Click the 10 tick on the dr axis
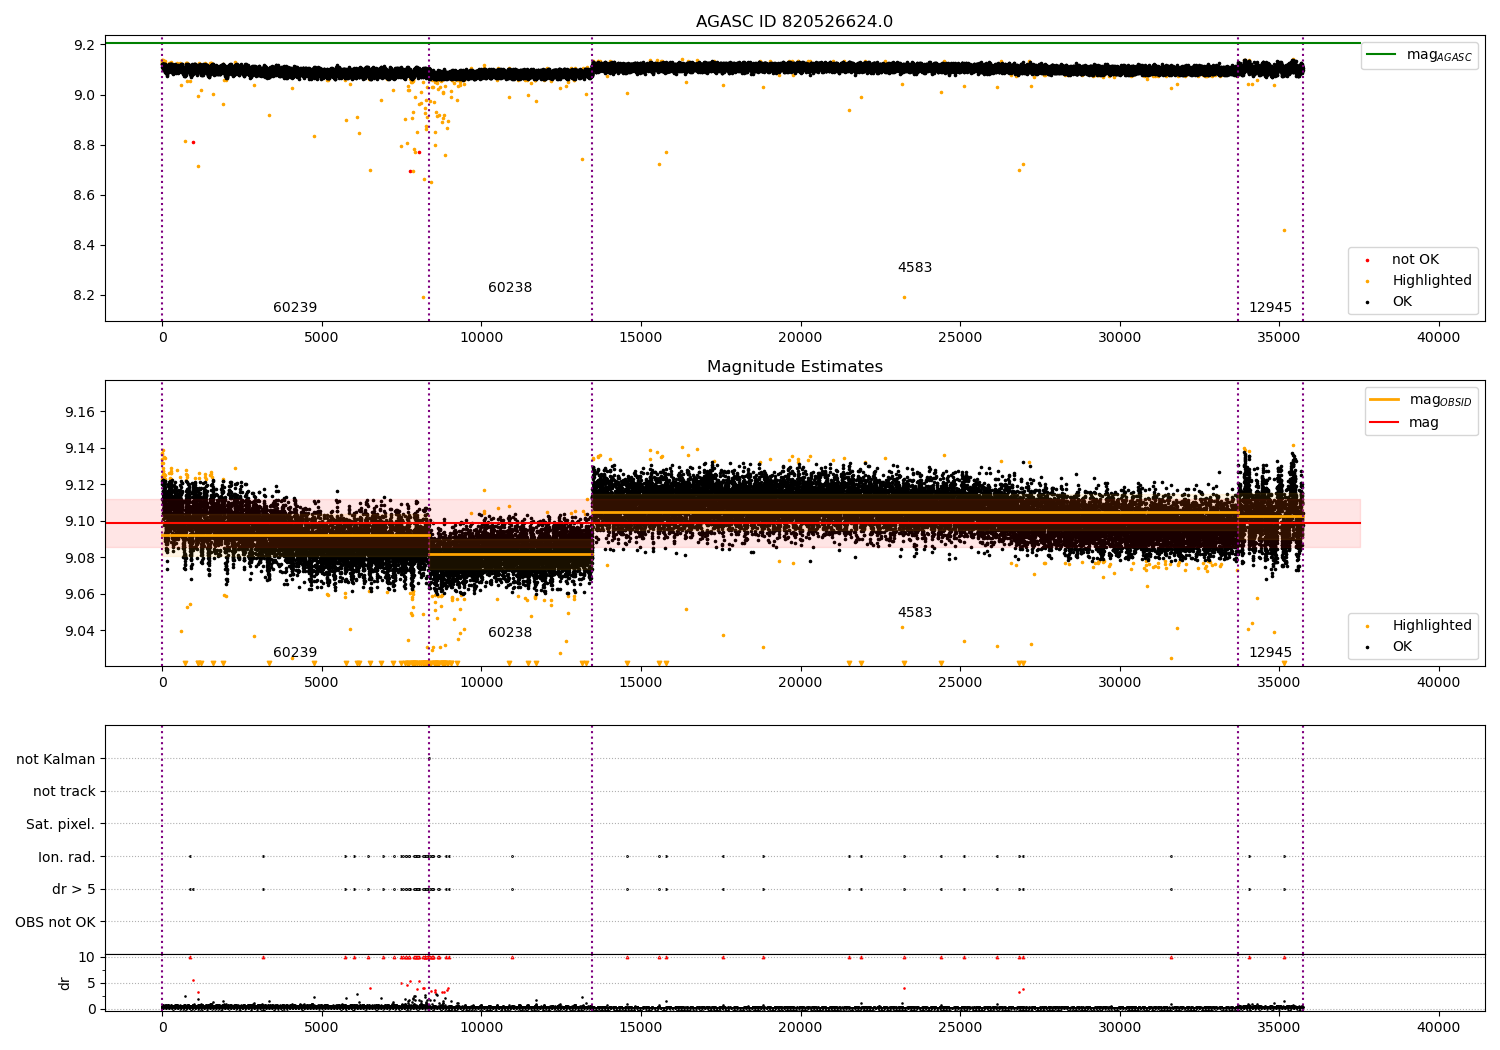1500x1050 pixels. 87,957
